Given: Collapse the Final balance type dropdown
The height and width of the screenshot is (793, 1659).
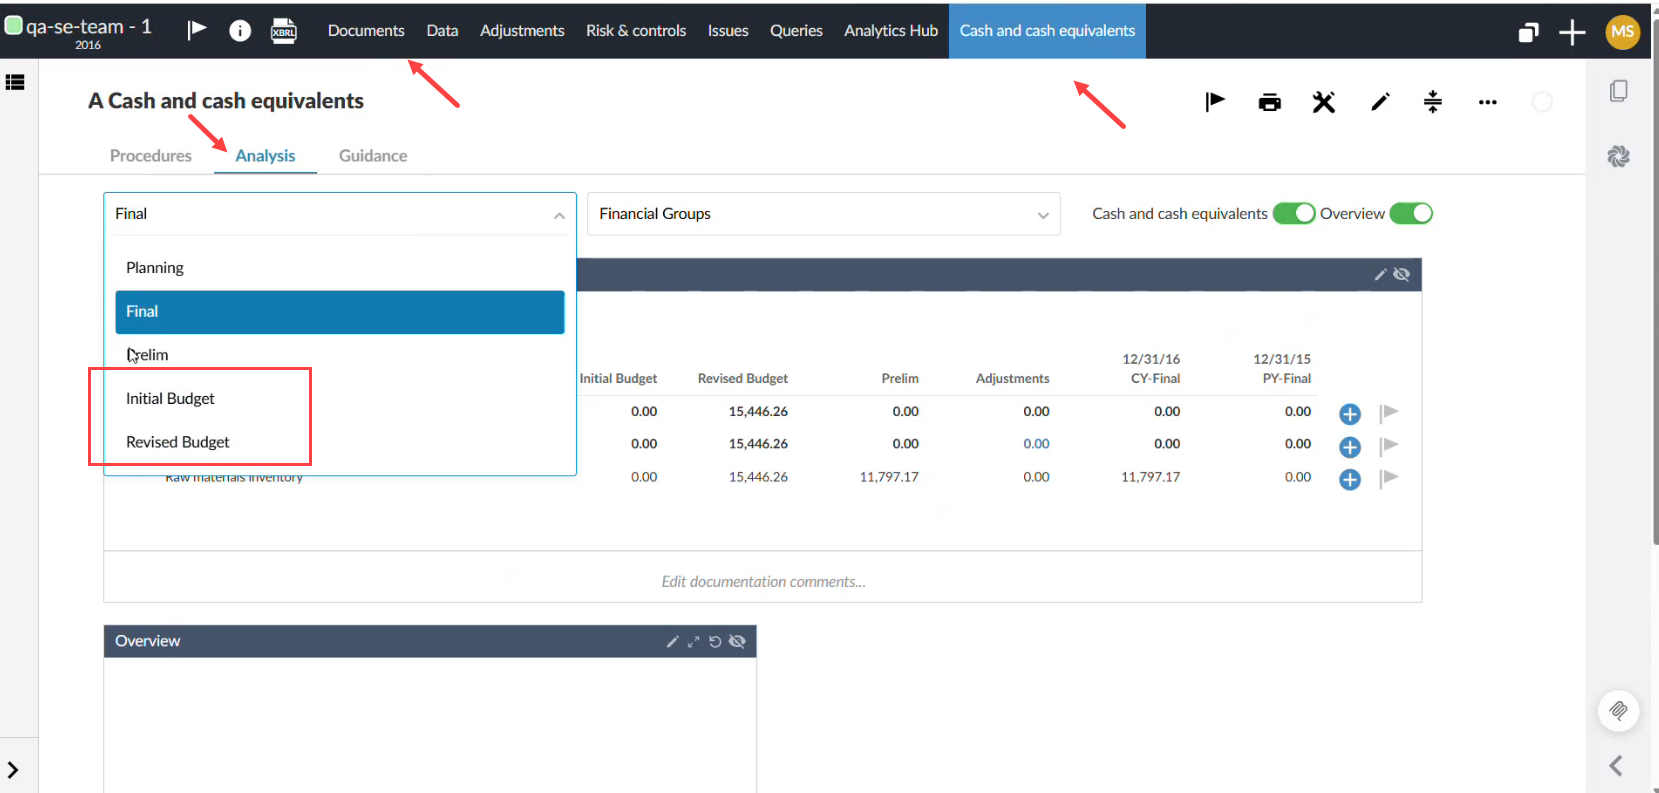Looking at the screenshot, I should (340, 214).
